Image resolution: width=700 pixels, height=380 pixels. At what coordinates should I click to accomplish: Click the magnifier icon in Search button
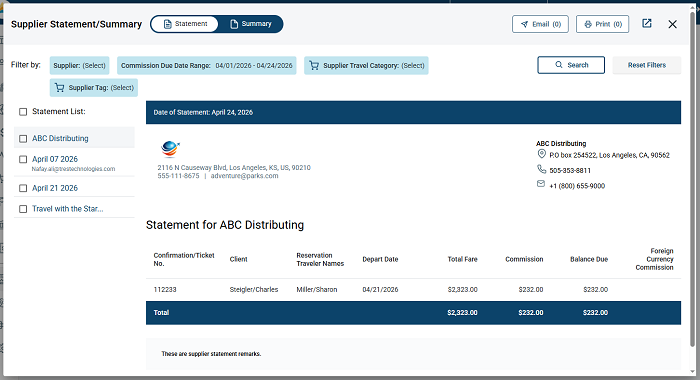(x=558, y=65)
